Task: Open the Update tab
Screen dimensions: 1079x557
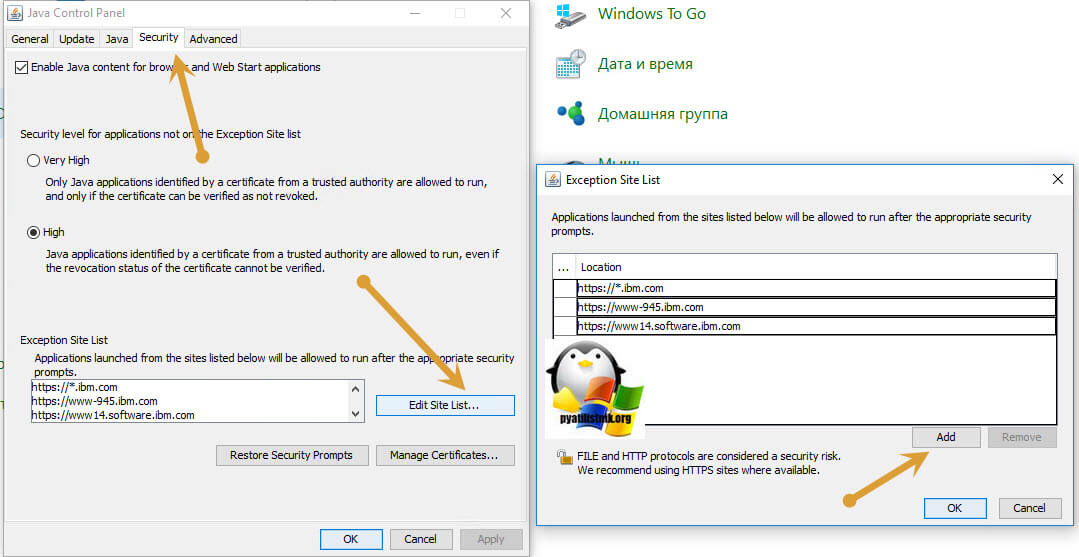Action: pos(77,39)
